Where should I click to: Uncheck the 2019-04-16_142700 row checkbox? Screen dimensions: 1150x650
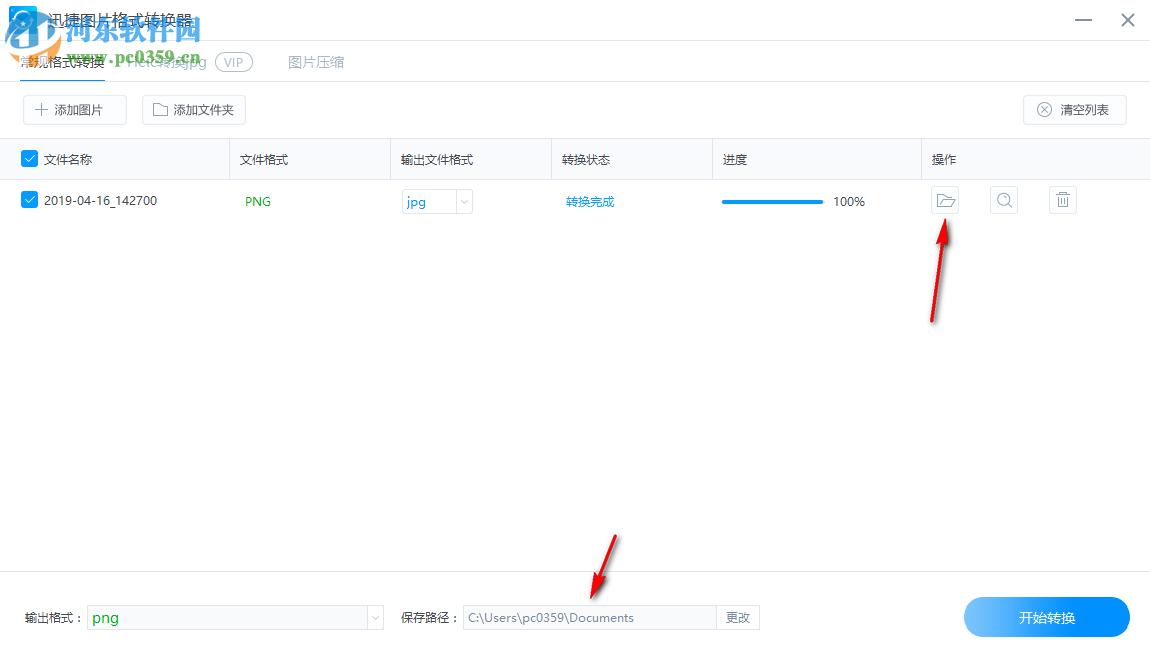28,200
